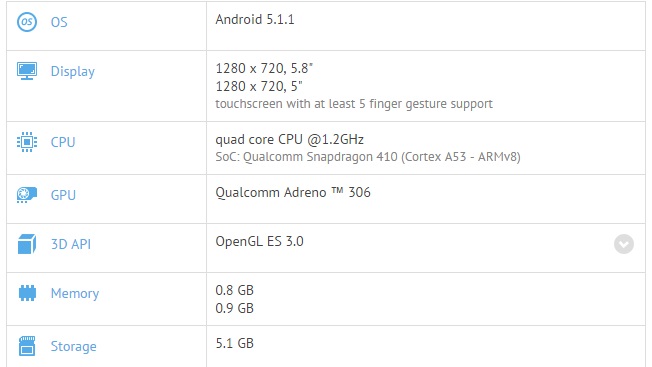Open the Display label link
This screenshot has width=652, height=367.
point(73,71)
